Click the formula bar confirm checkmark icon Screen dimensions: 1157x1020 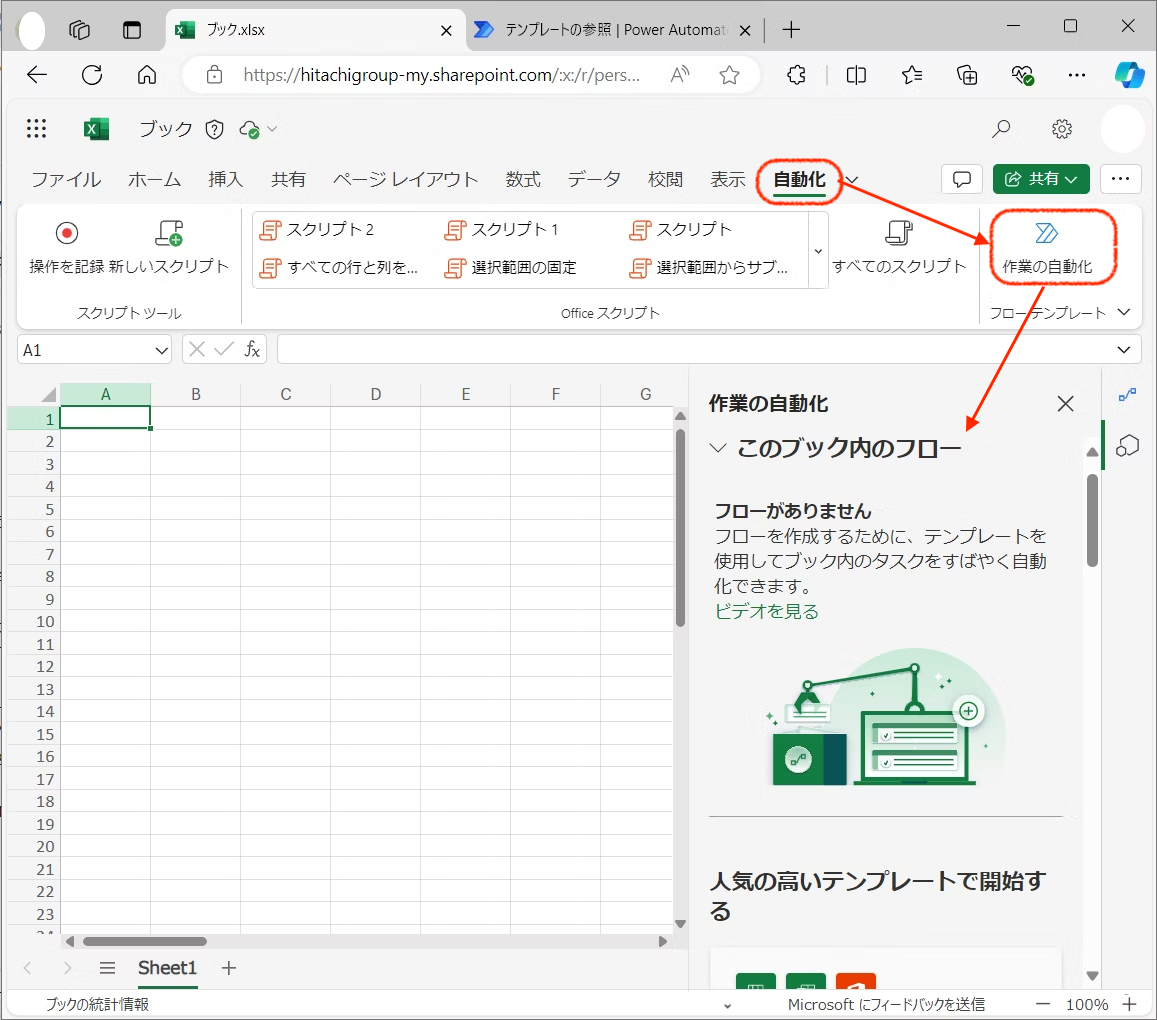coord(224,349)
